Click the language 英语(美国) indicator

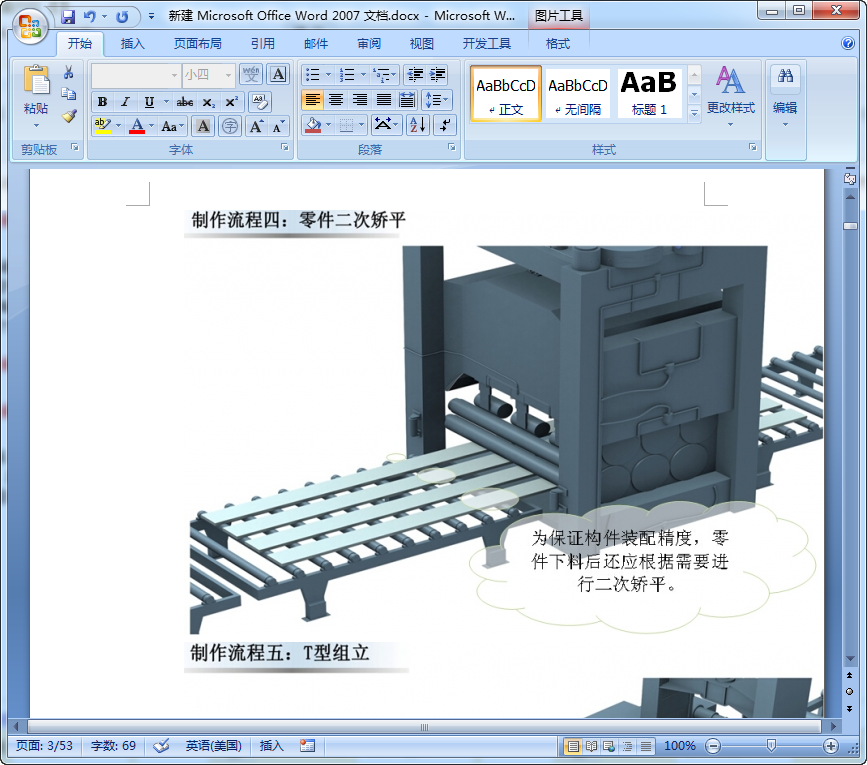point(213,746)
